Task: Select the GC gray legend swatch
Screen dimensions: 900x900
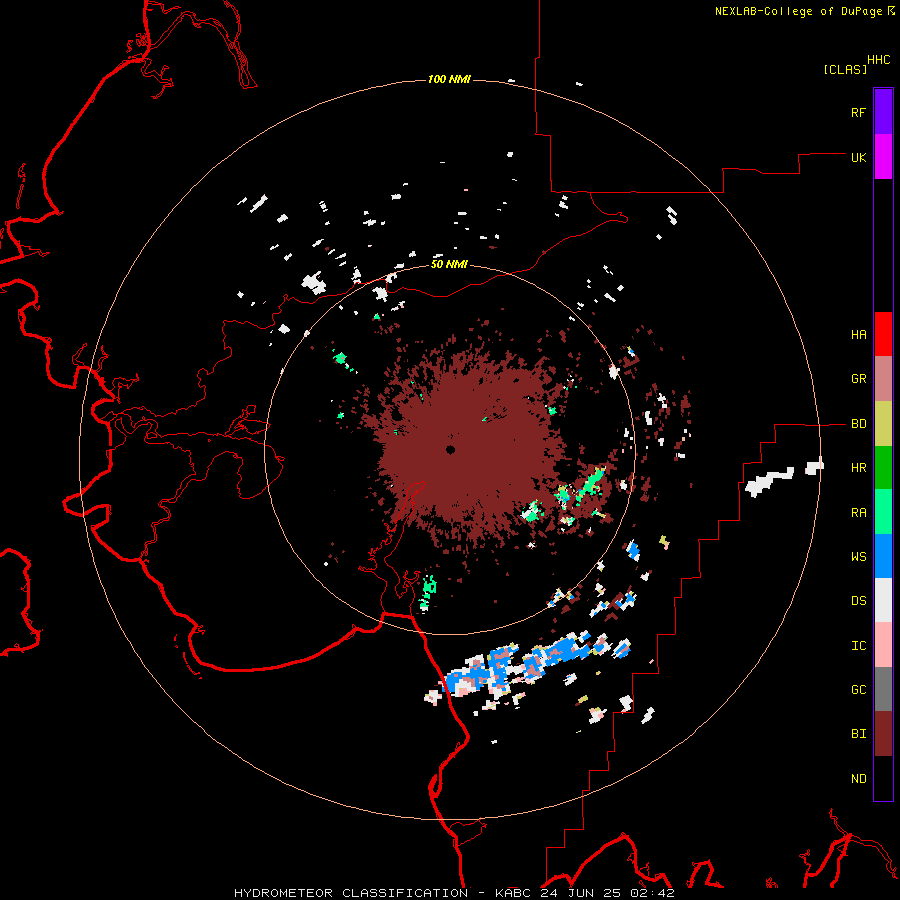Action: 883,689
